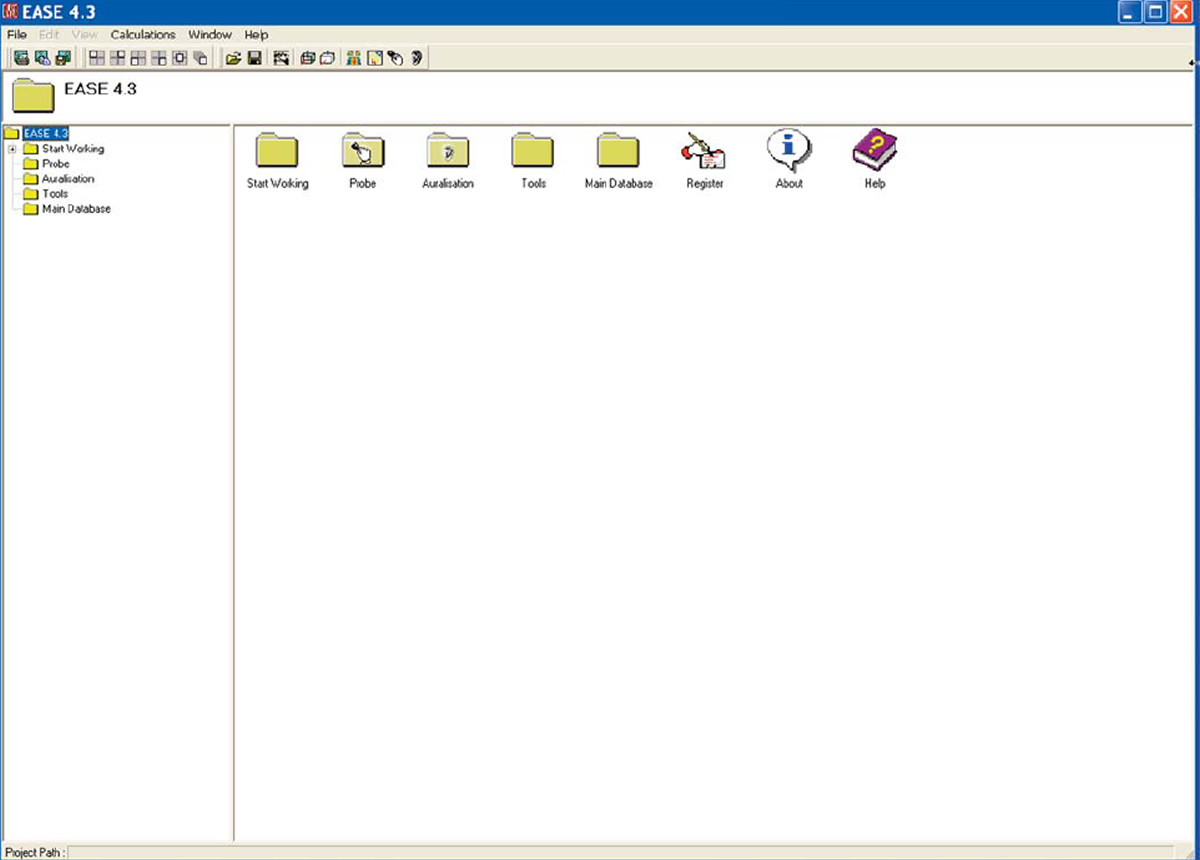This screenshot has height=860, width=1200.
Task: Open the Auralisation folder icon with ear
Action: click(448, 151)
